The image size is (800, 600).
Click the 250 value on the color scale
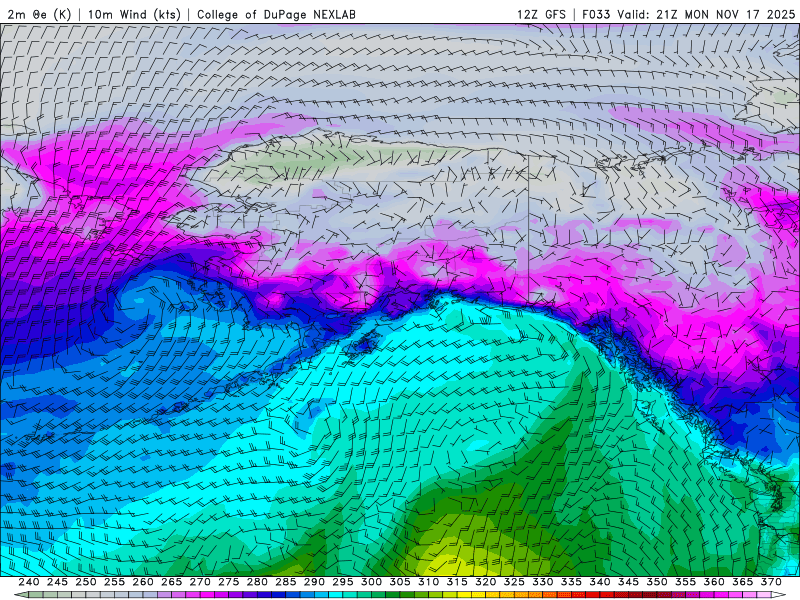pos(86,582)
